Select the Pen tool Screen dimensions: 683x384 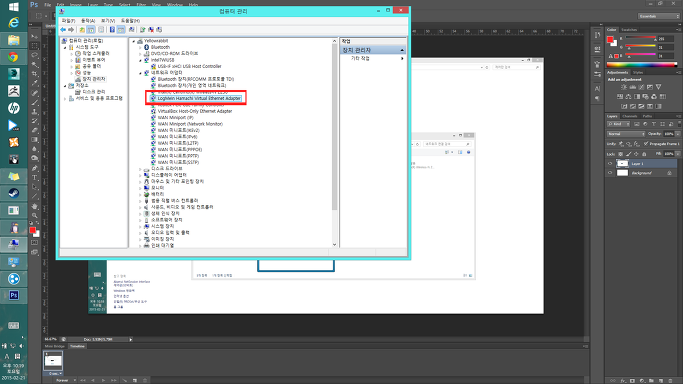[x=34, y=168]
